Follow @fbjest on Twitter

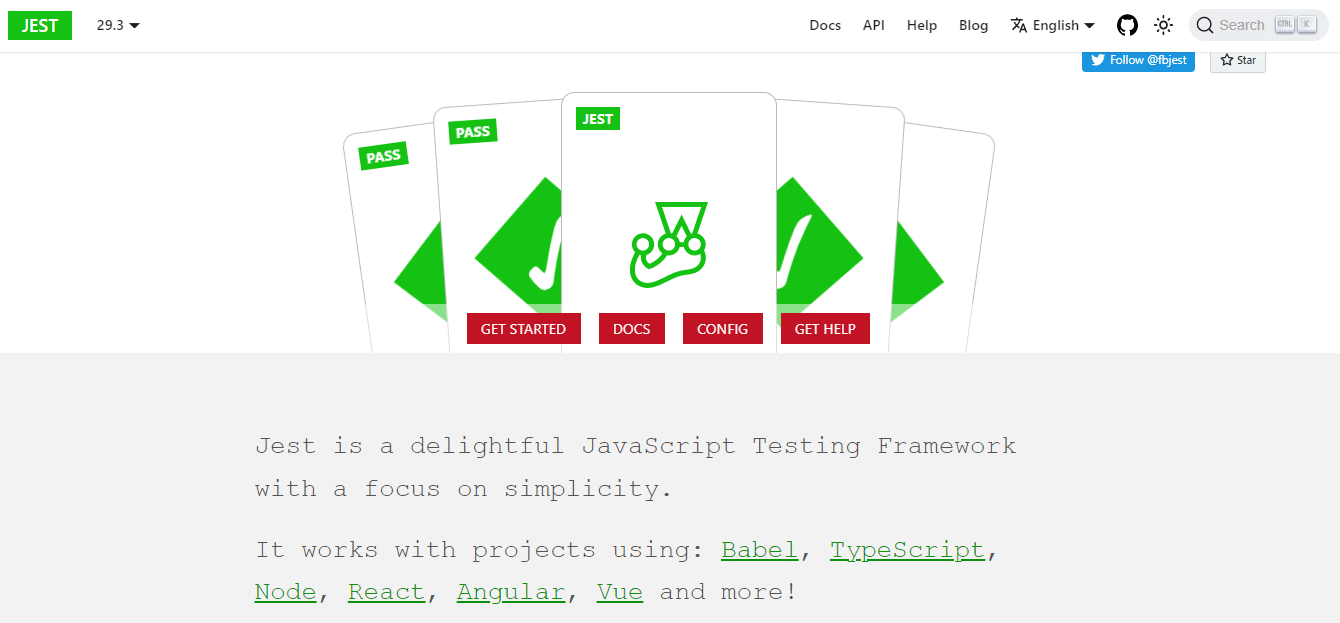pos(1138,60)
